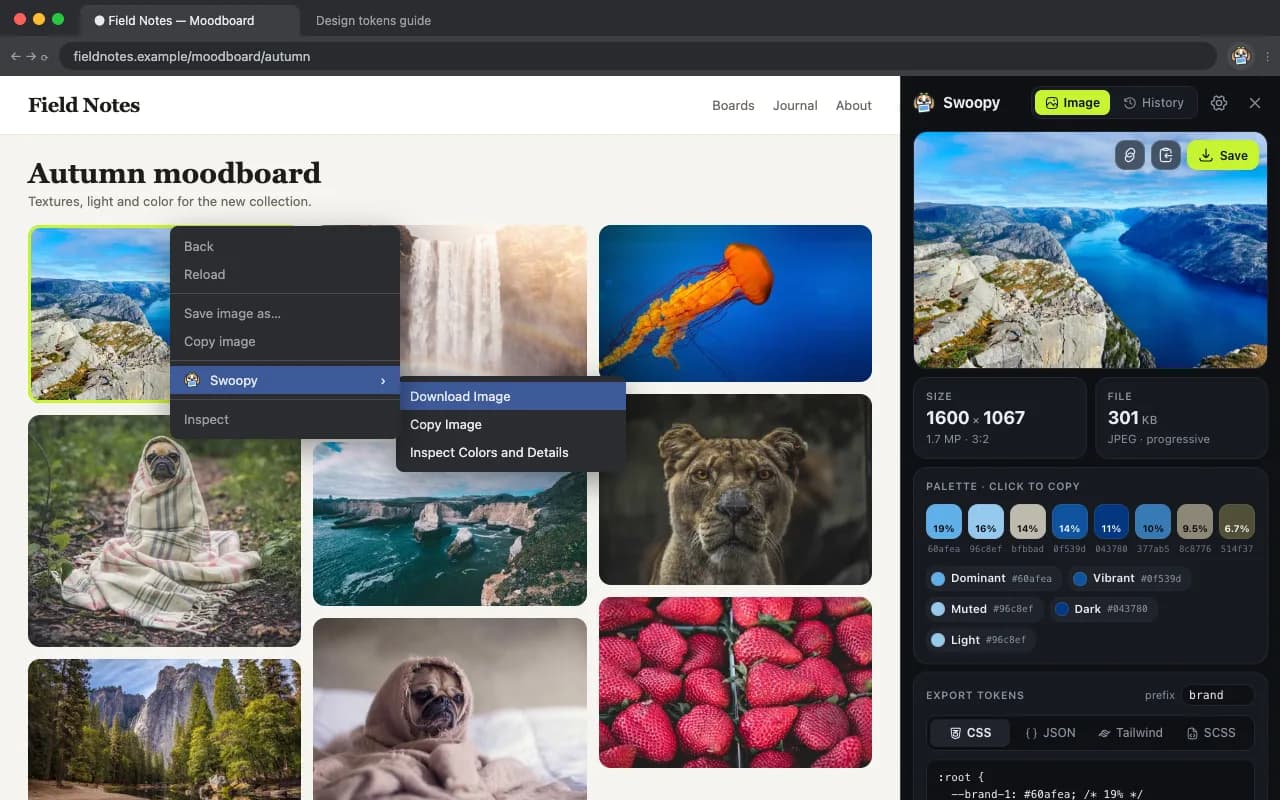Close the Swoopy side panel
This screenshot has width=1280, height=800.
(1255, 103)
